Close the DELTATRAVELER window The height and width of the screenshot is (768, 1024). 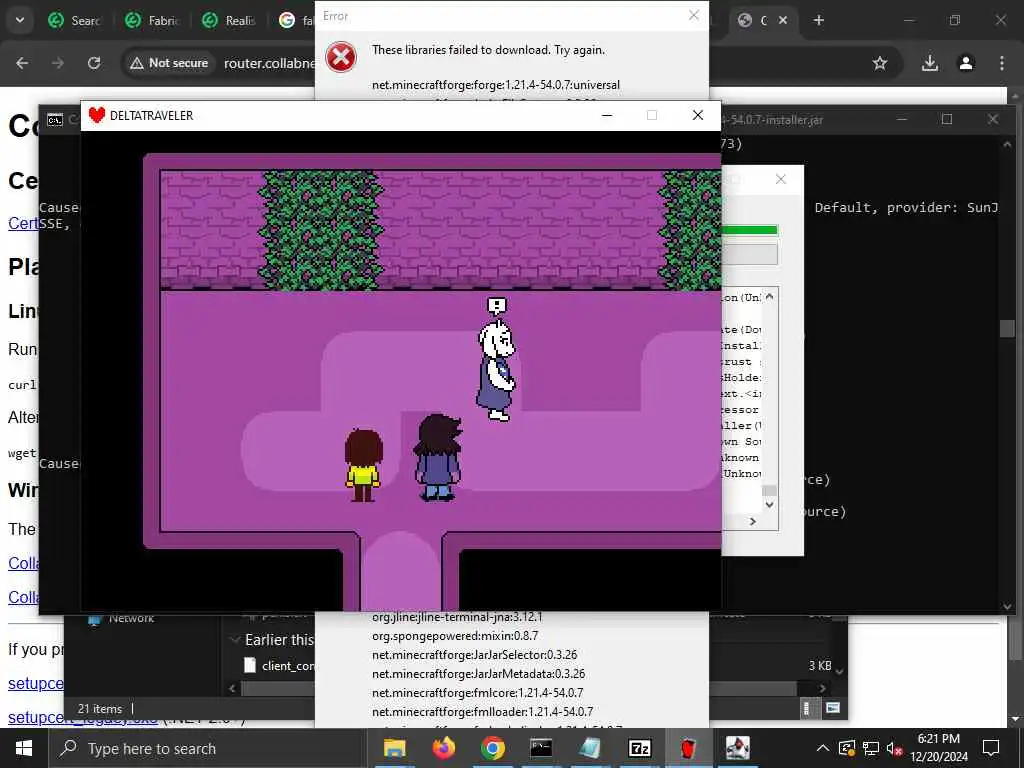tap(697, 116)
